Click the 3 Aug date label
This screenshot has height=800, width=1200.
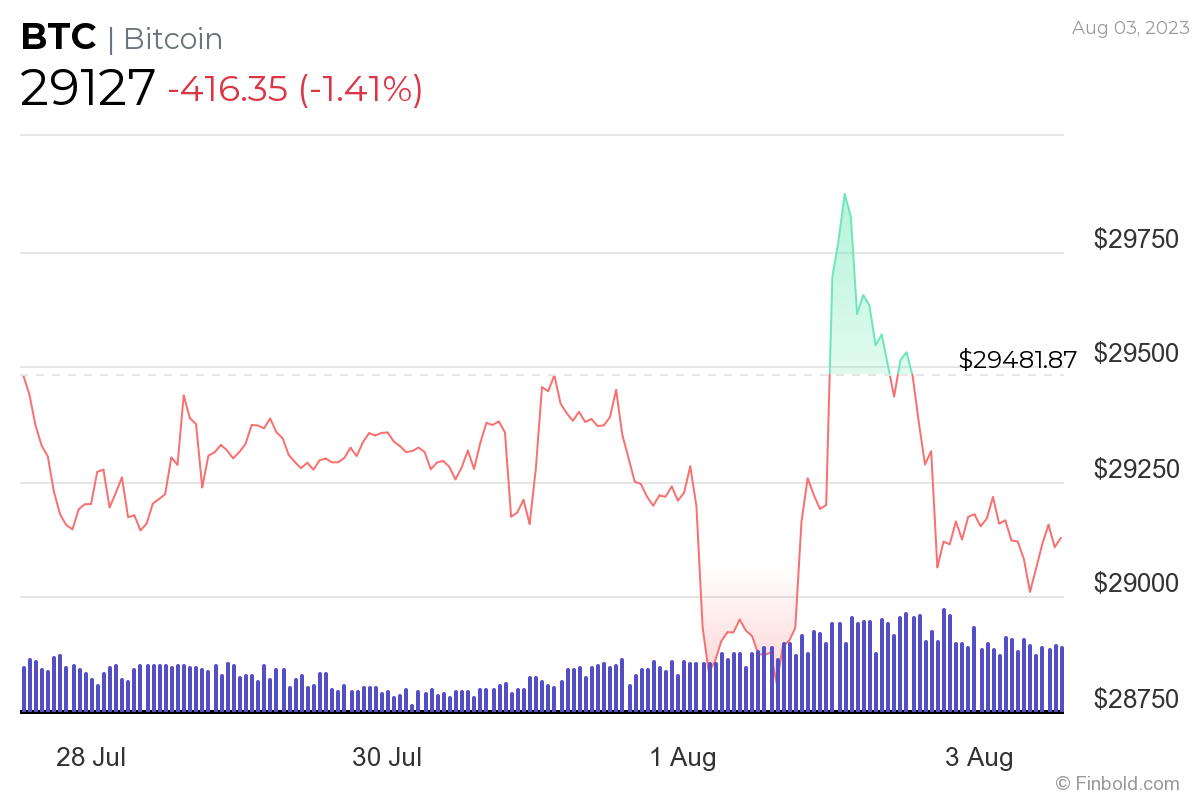coord(980,757)
